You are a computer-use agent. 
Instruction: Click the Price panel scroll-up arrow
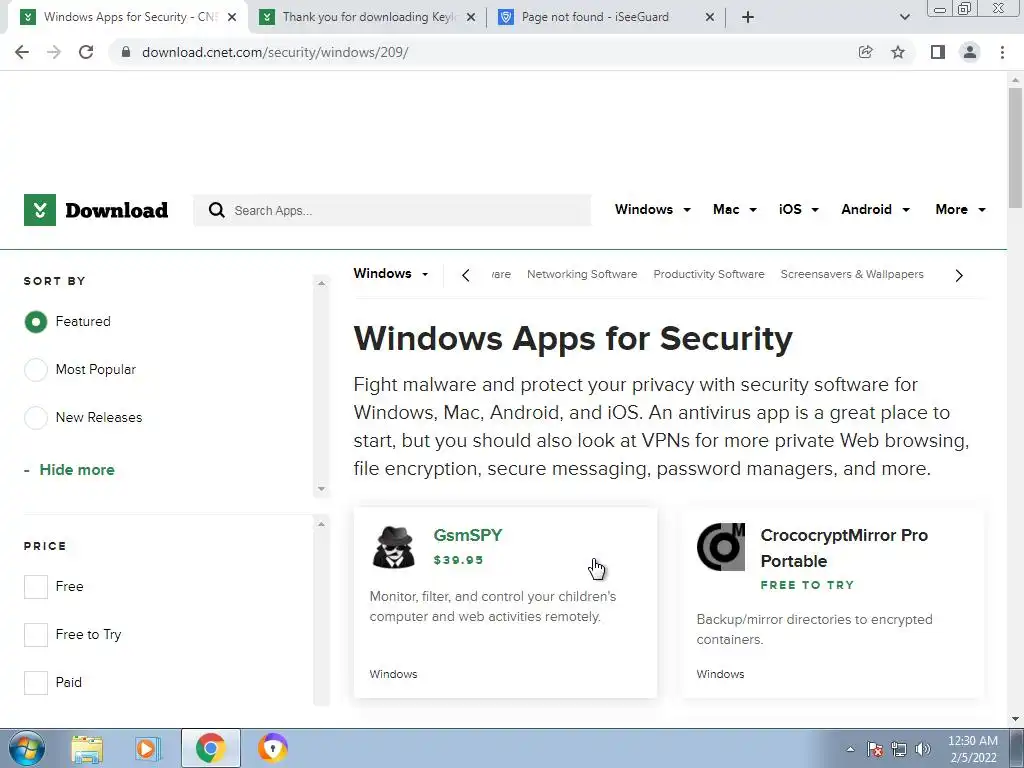[x=321, y=524]
